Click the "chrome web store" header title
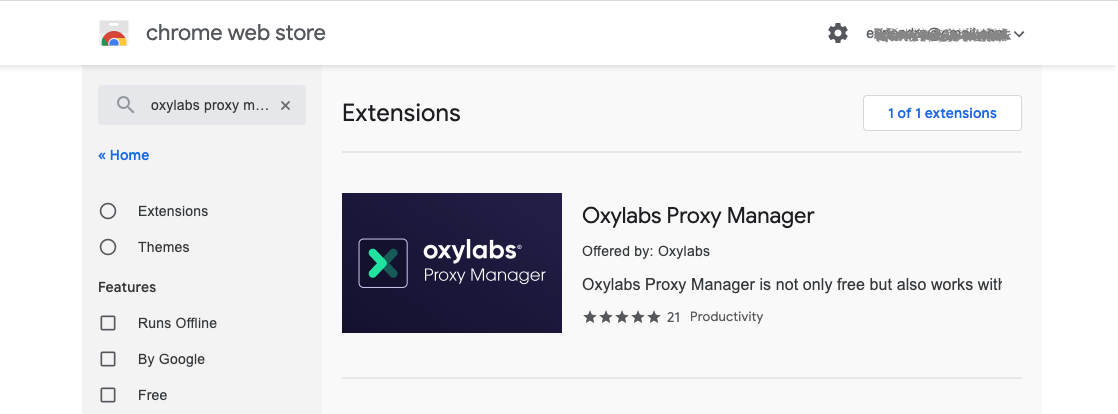The image size is (1118, 414). [x=235, y=33]
